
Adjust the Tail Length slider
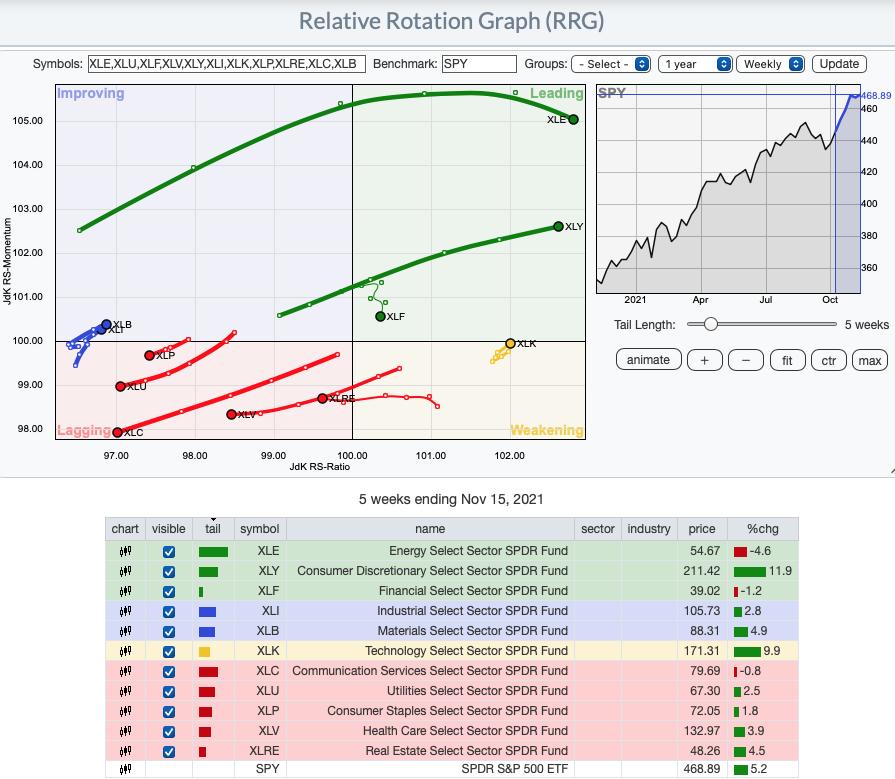coord(710,324)
